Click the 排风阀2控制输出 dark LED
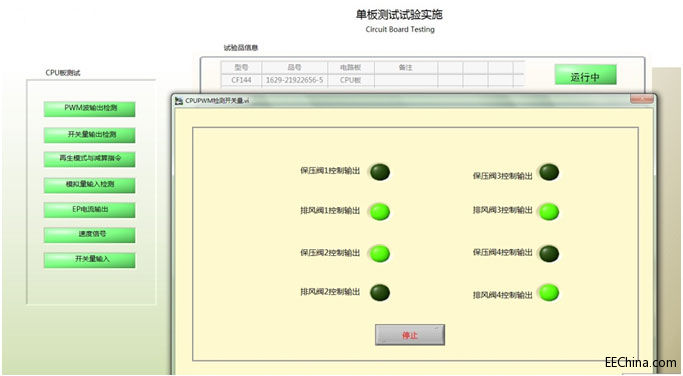683x376 pixels. pyautogui.click(x=380, y=292)
